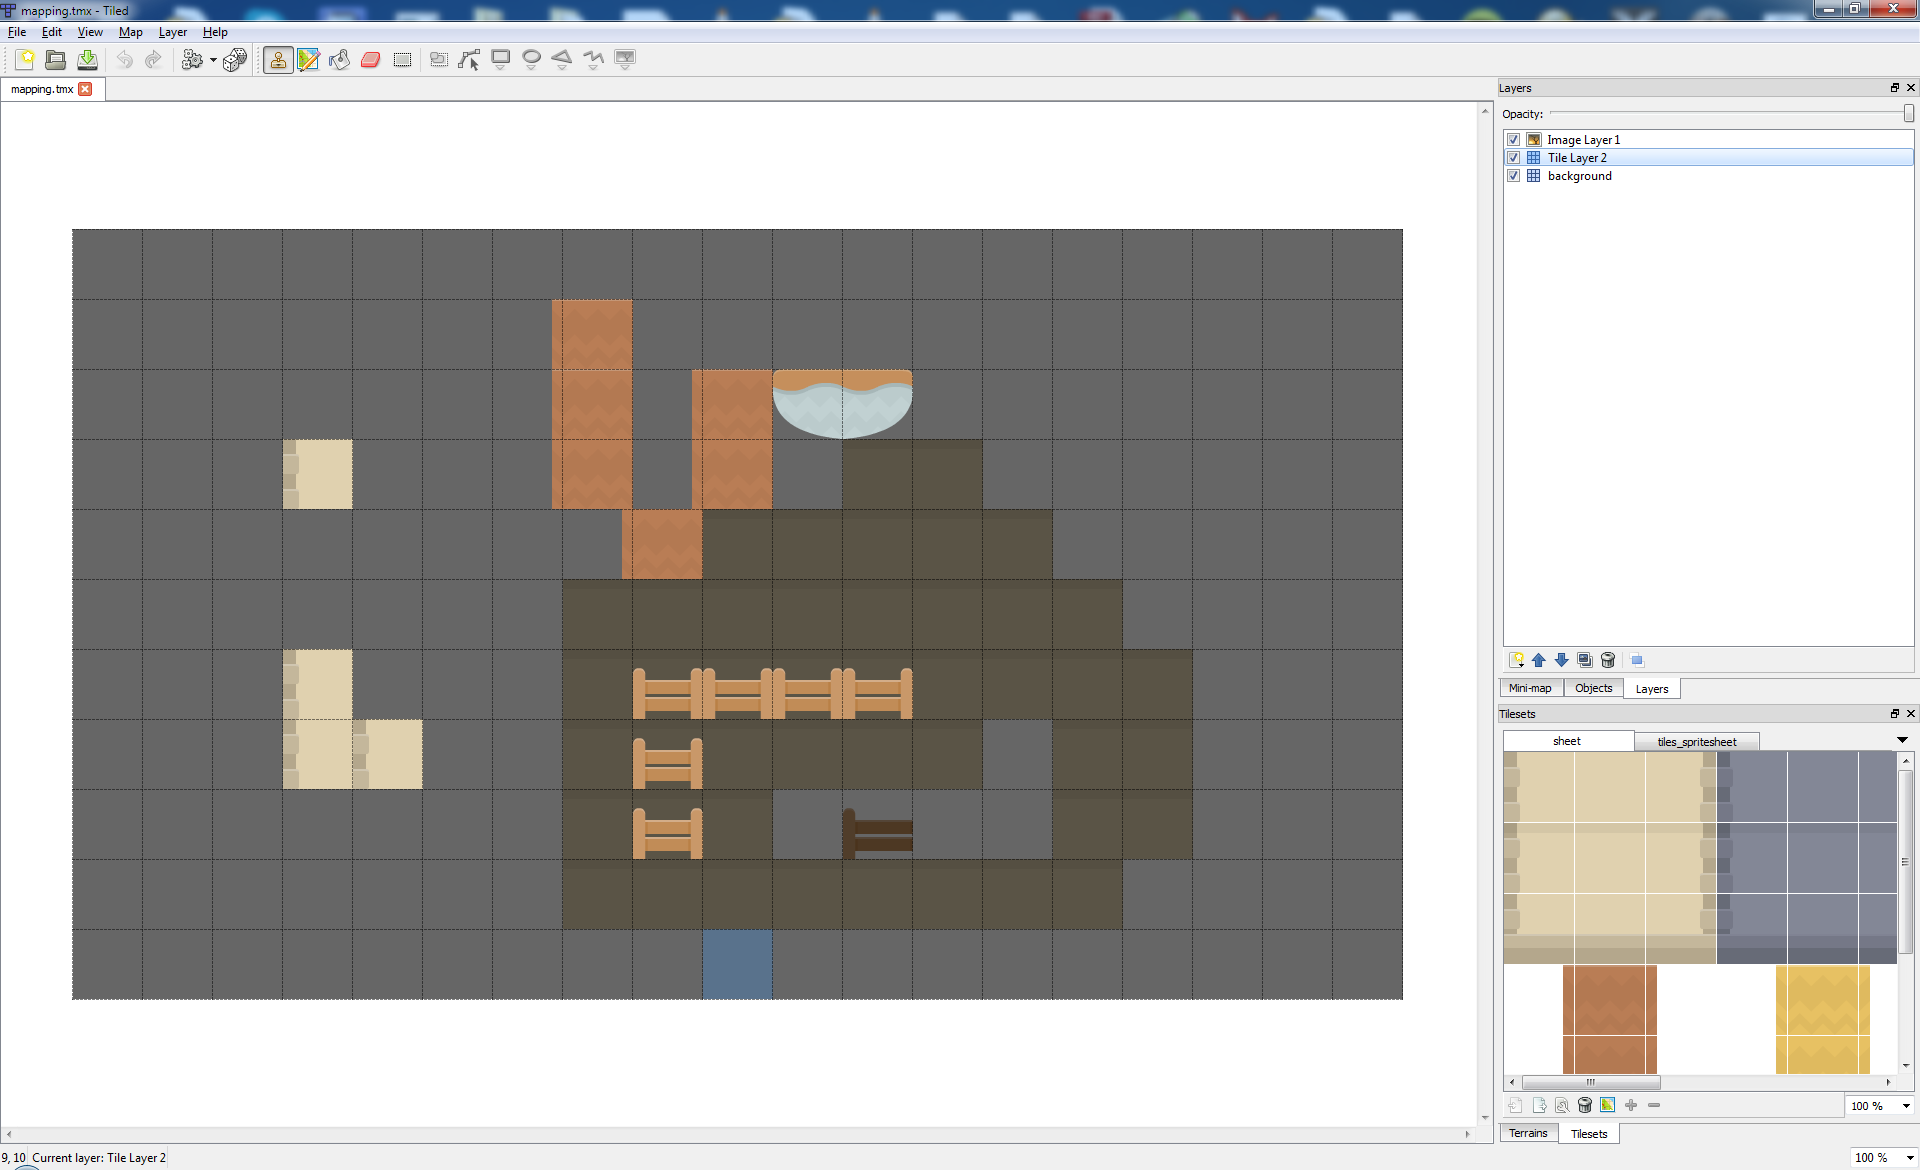1920x1170 pixels.
Task: Pick the orange-brown tile in tileset
Action: point(1610,1019)
